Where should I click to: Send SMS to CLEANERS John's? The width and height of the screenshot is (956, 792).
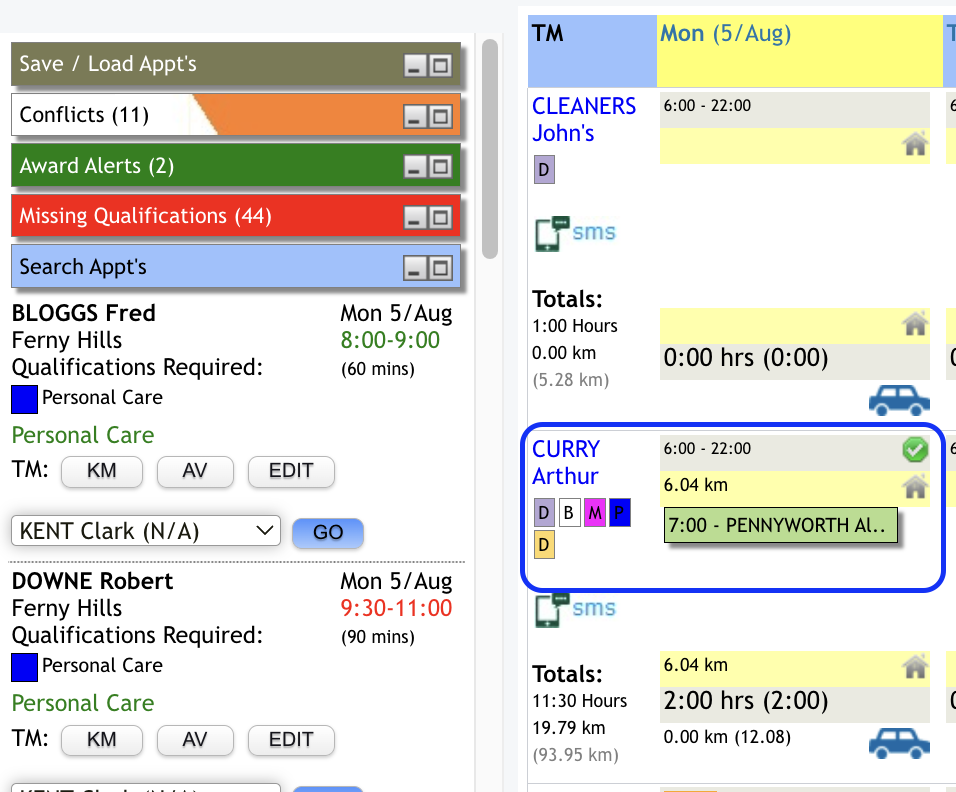pos(575,234)
